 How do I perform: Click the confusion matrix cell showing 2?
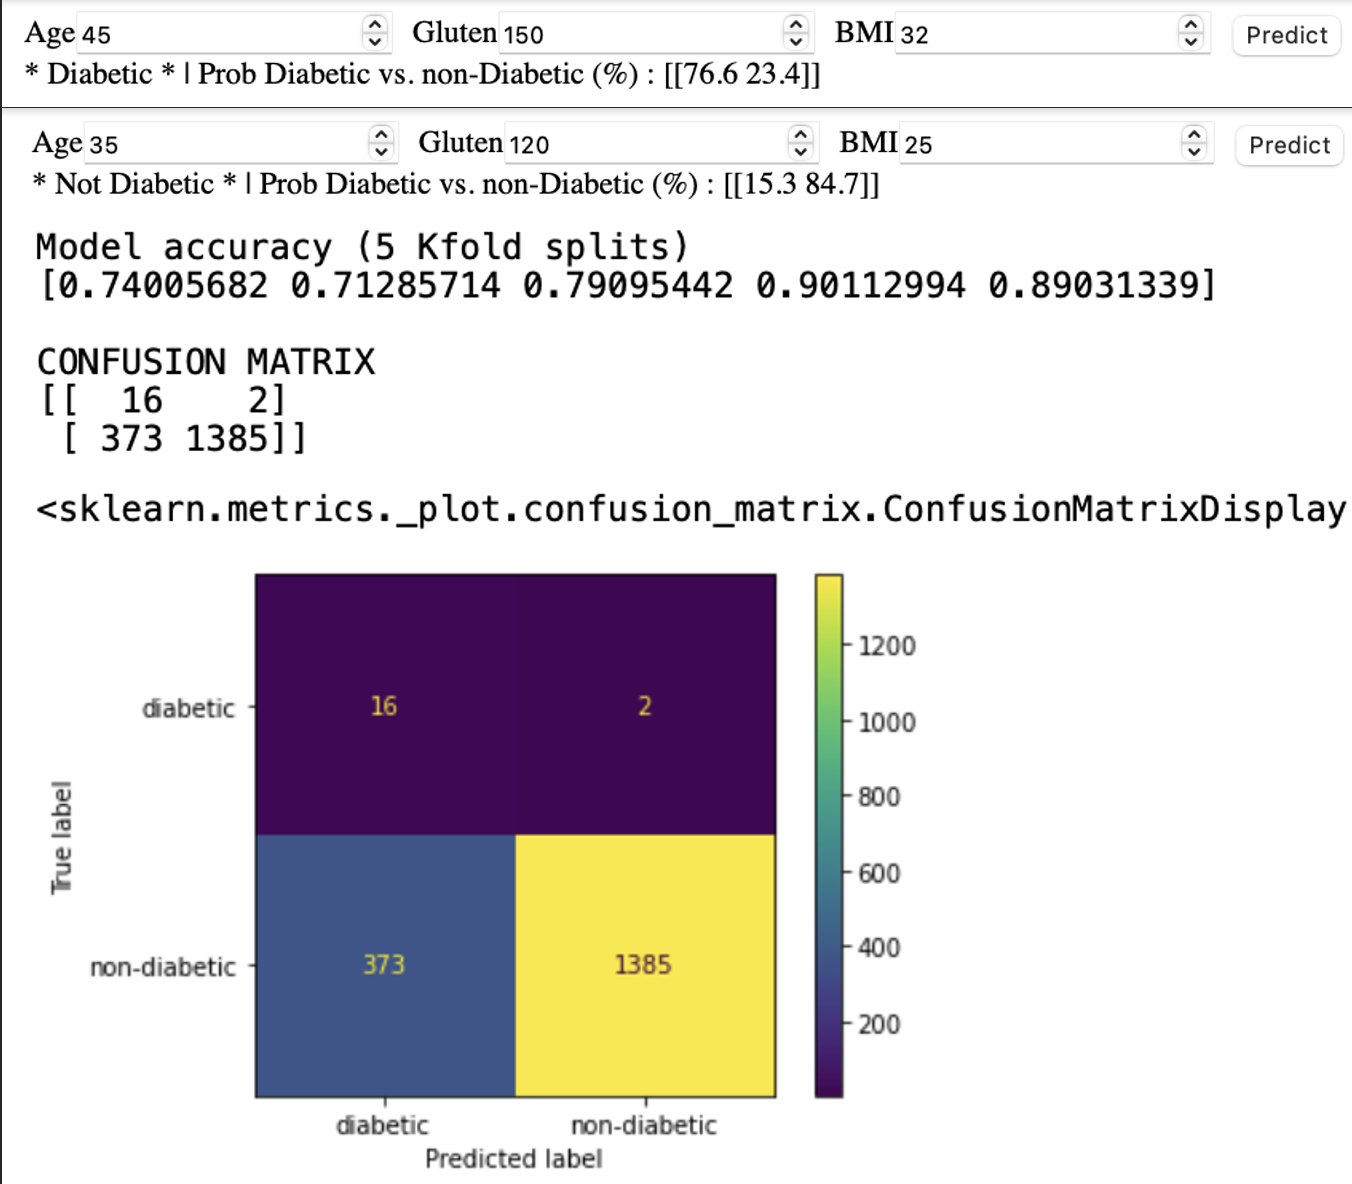(645, 705)
